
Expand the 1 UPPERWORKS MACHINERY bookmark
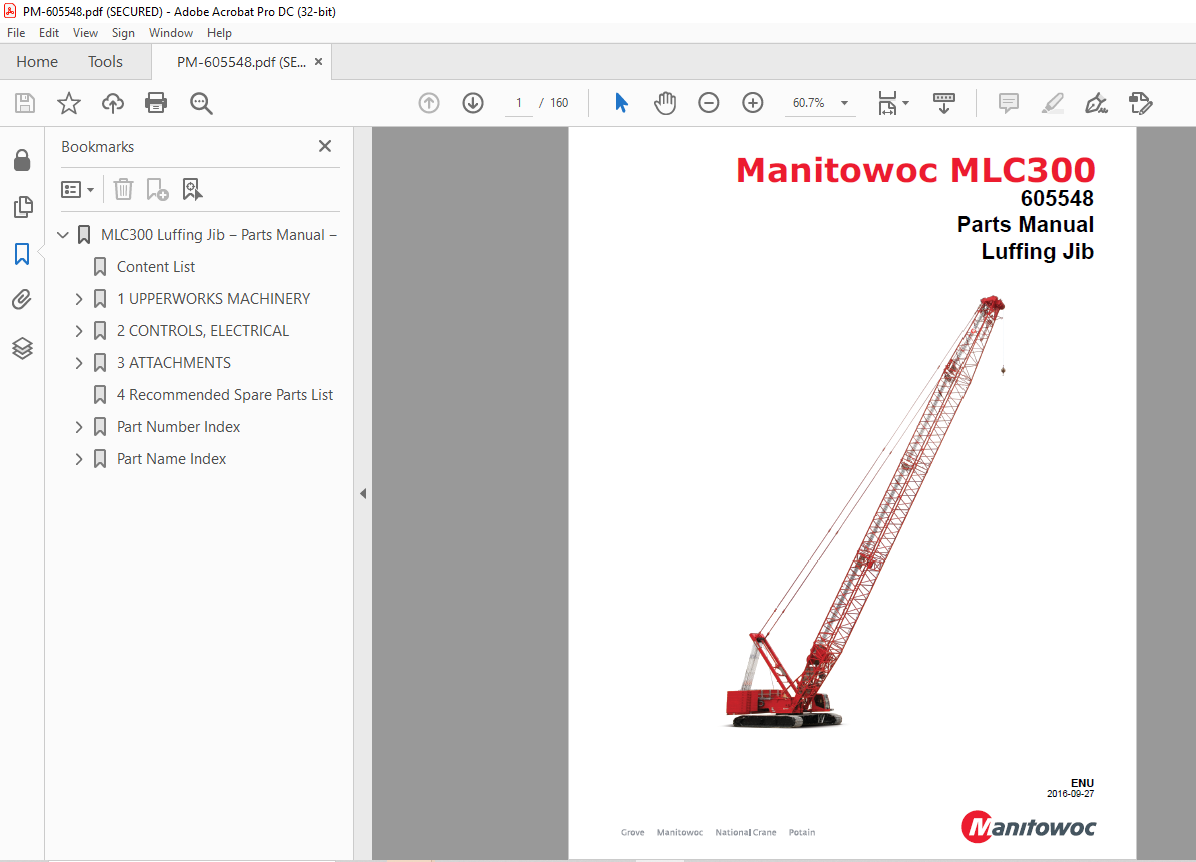[x=79, y=299]
